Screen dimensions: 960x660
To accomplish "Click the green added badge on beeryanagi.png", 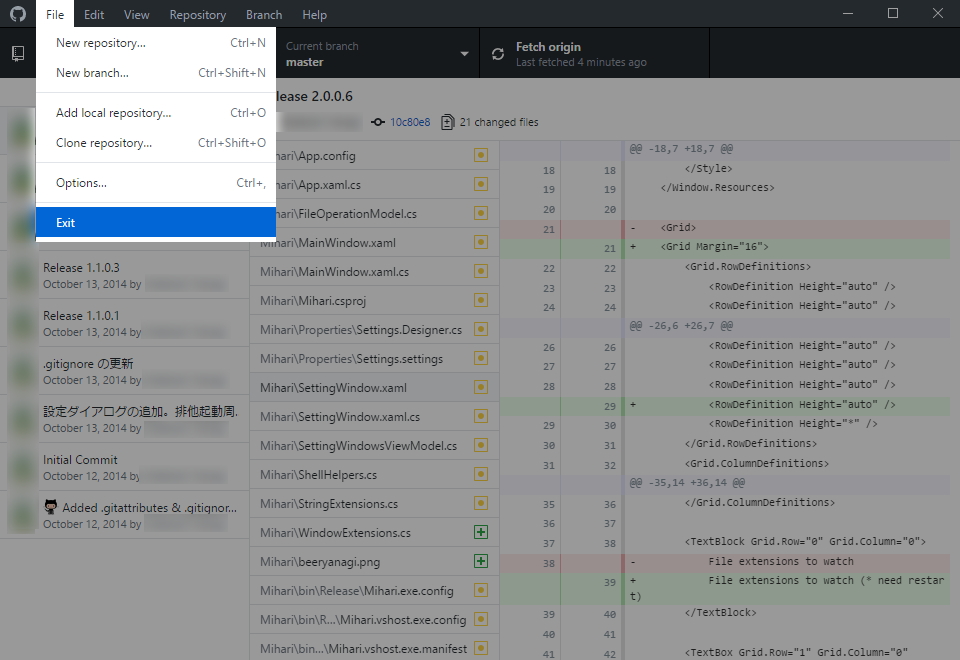I will [x=480, y=562].
